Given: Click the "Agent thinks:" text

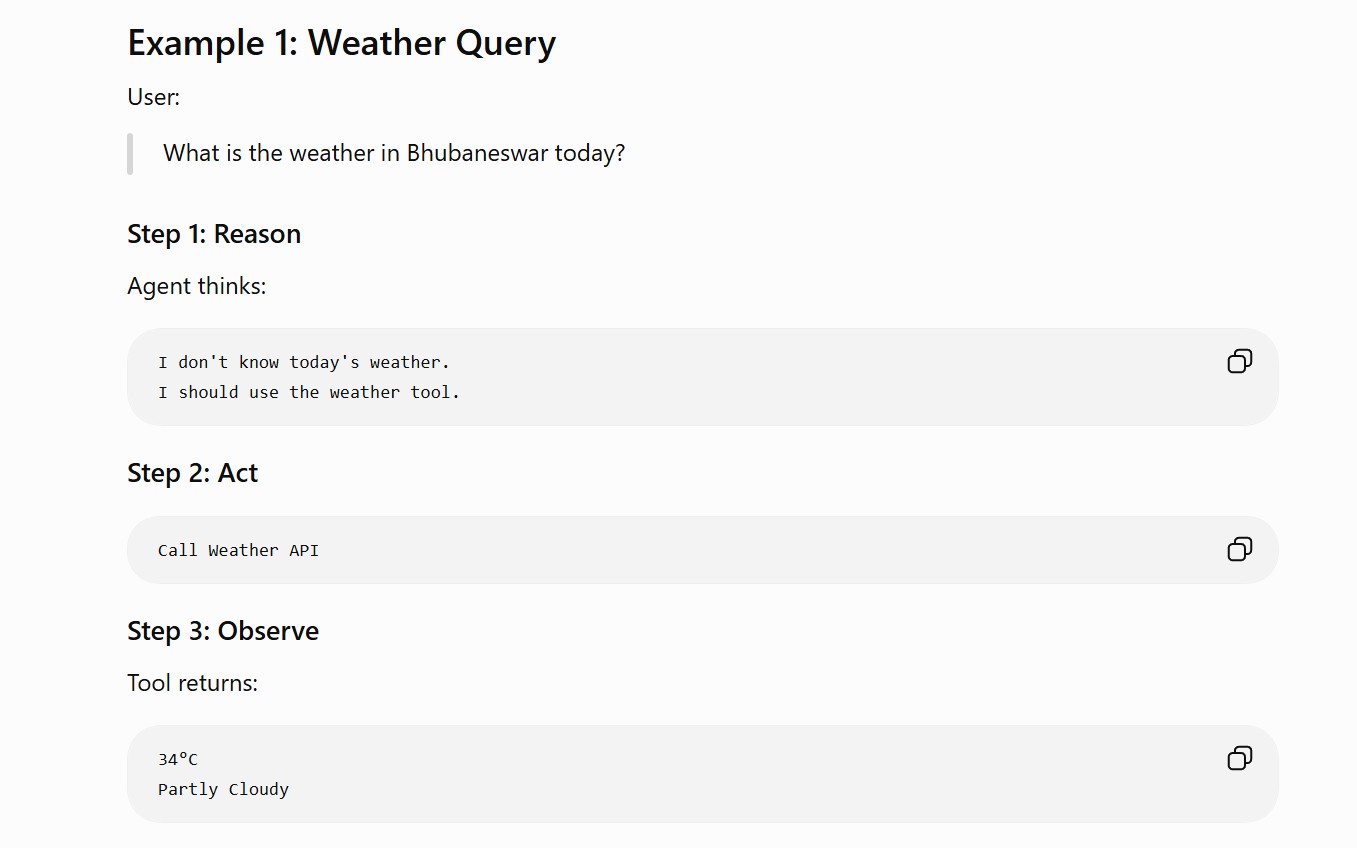Looking at the screenshot, I should [x=197, y=287].
